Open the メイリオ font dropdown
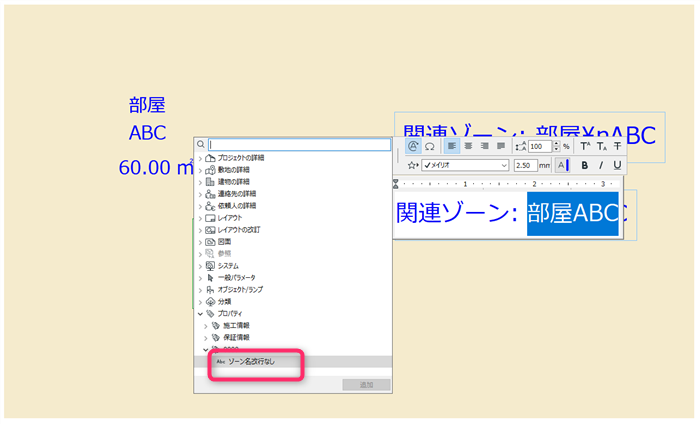Image resolution: width=700 pixels, height=424 pixels. tap(465, 165)
